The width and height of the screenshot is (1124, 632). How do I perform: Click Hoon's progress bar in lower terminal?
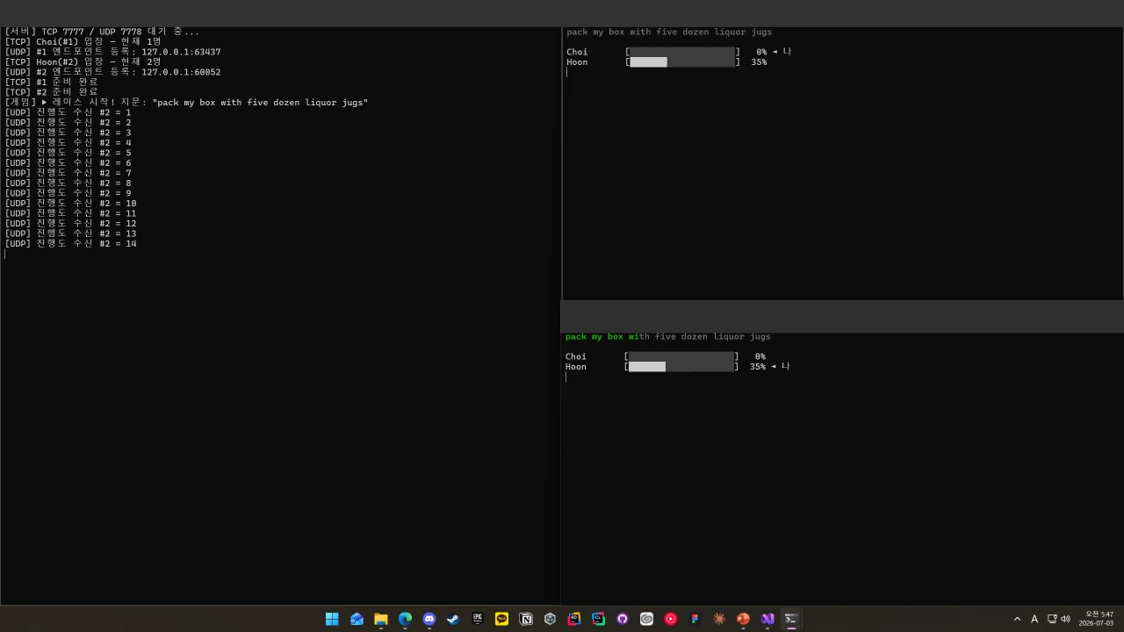click(681, 367)
